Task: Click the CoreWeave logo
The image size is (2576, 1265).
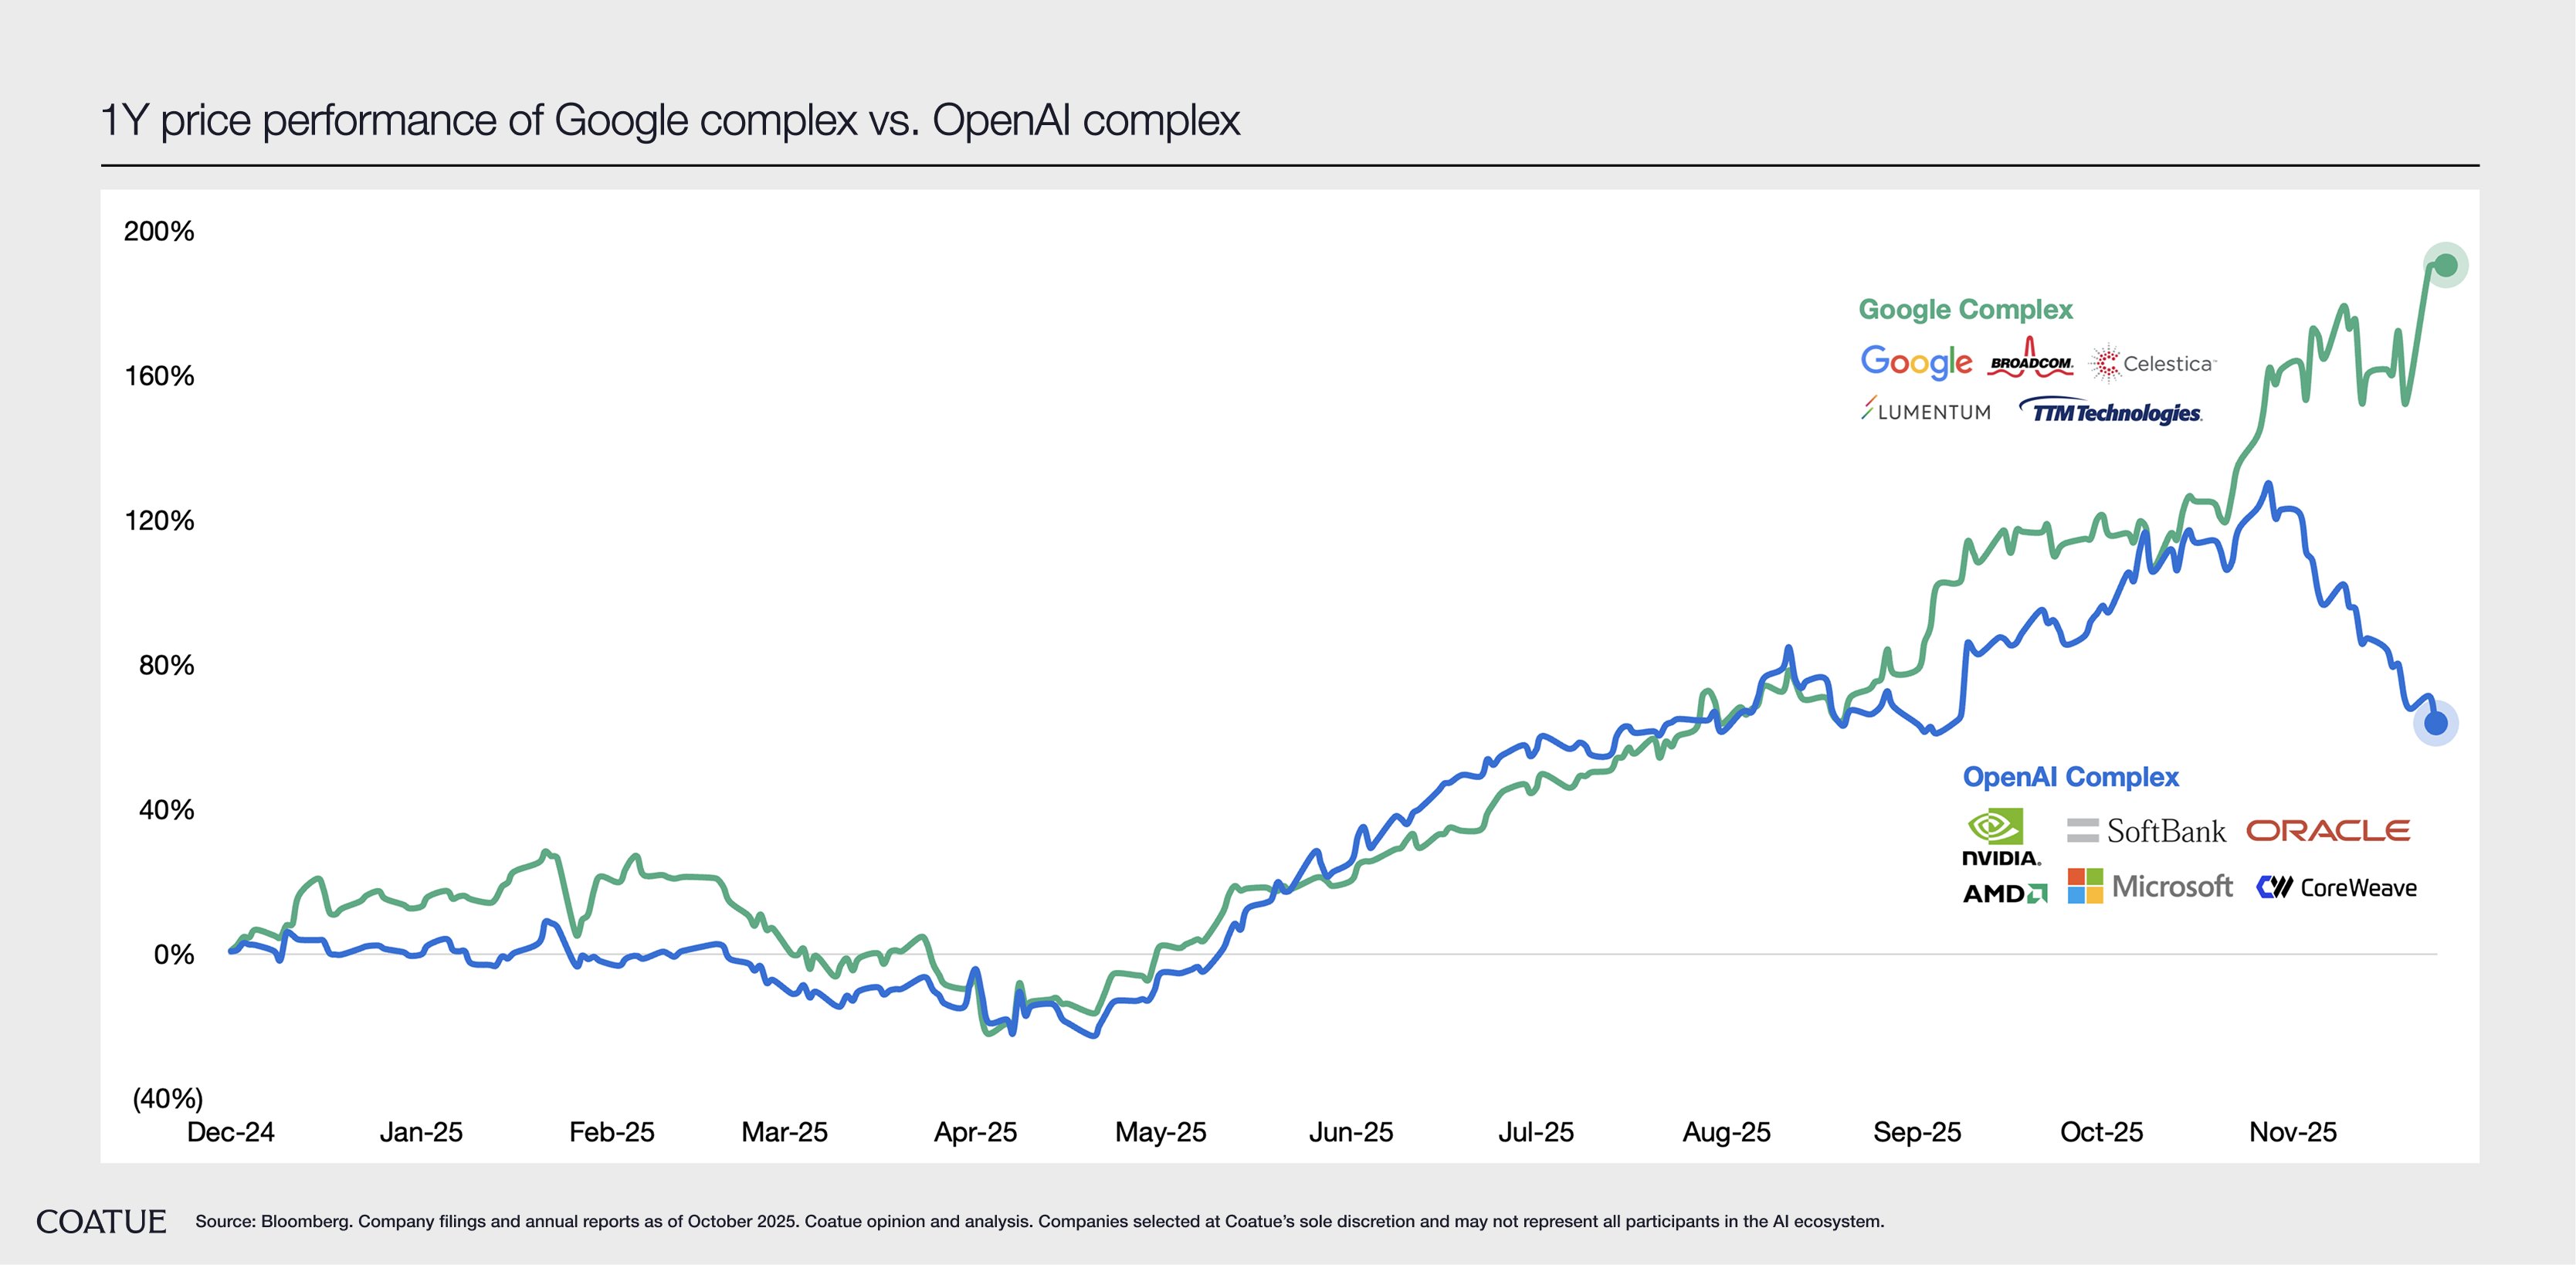Action: pyautogui.click(x=2336, y=887)
